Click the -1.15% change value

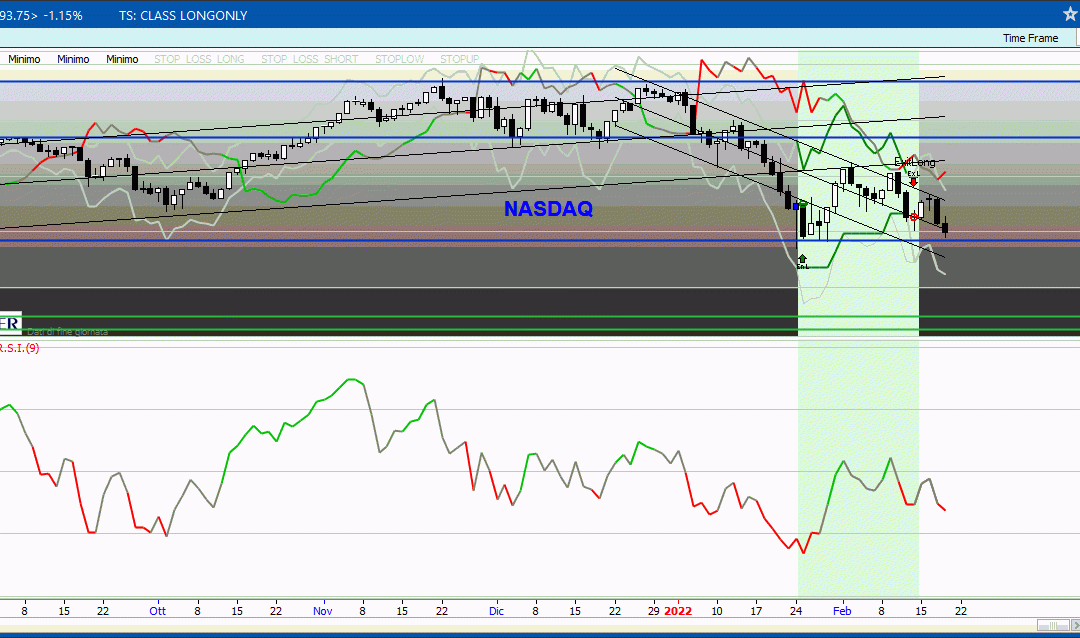[x=63, y=15]
